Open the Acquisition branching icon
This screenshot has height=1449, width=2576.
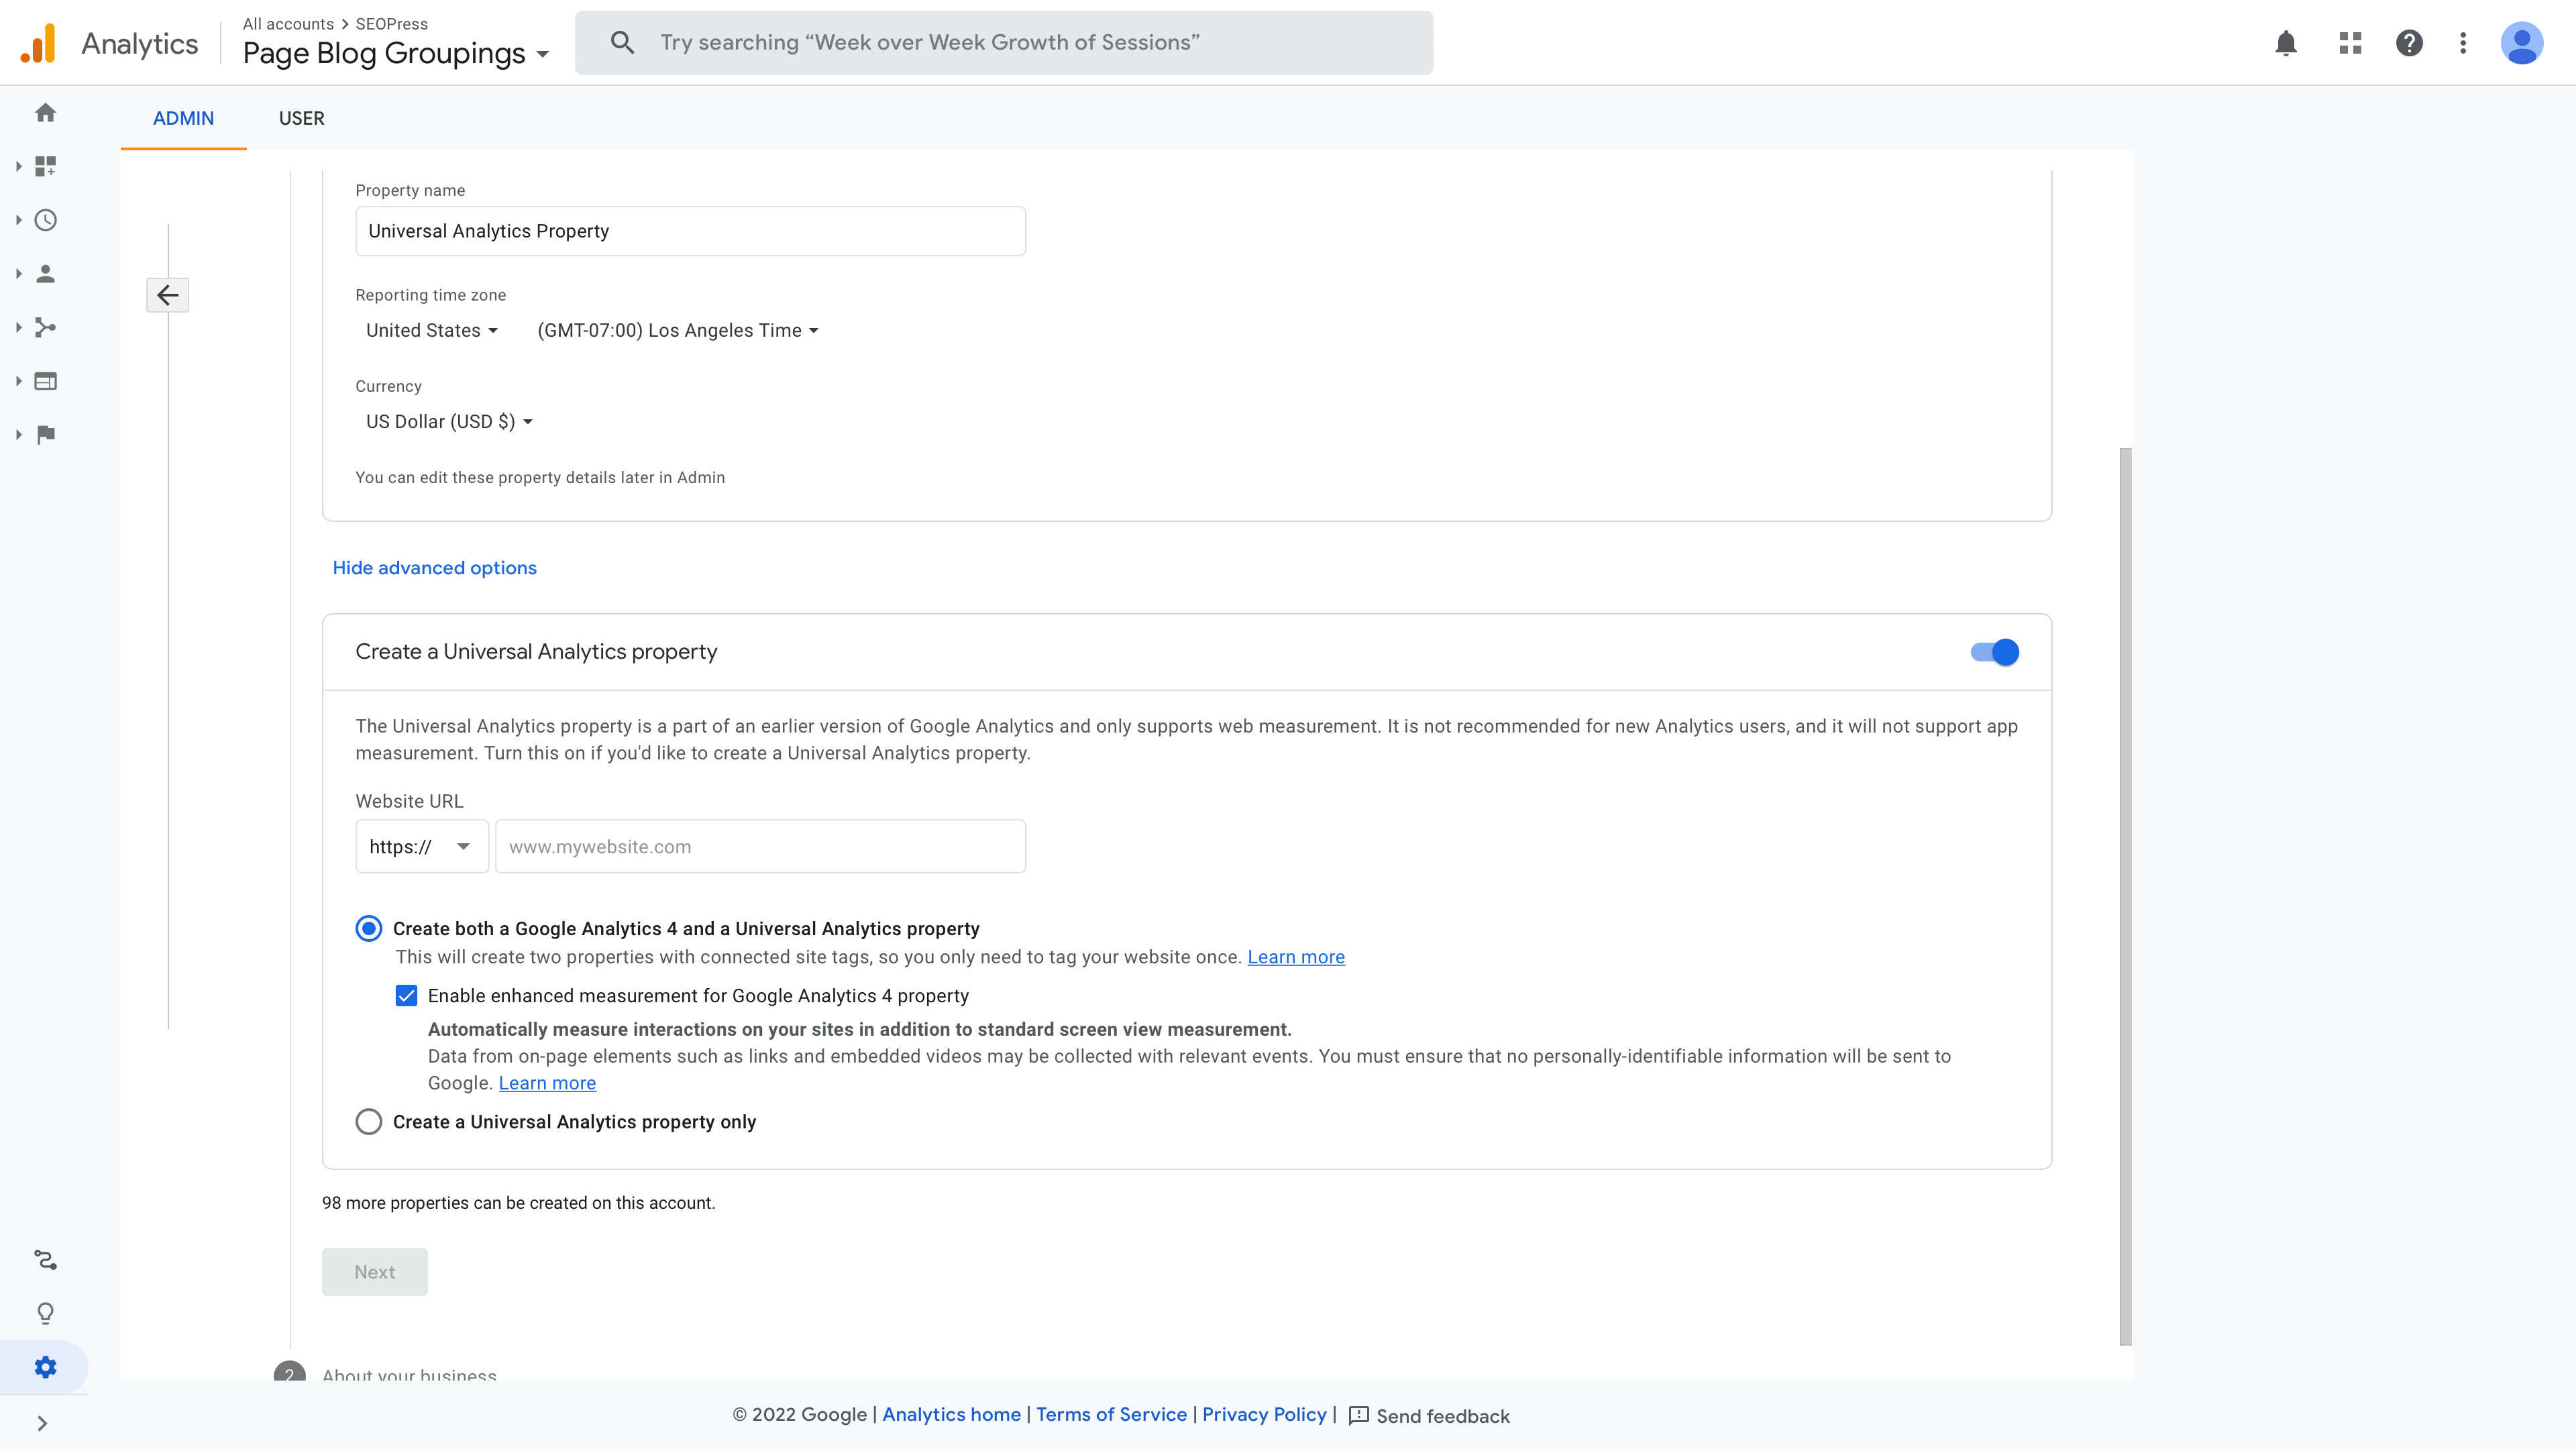[45, 327]
